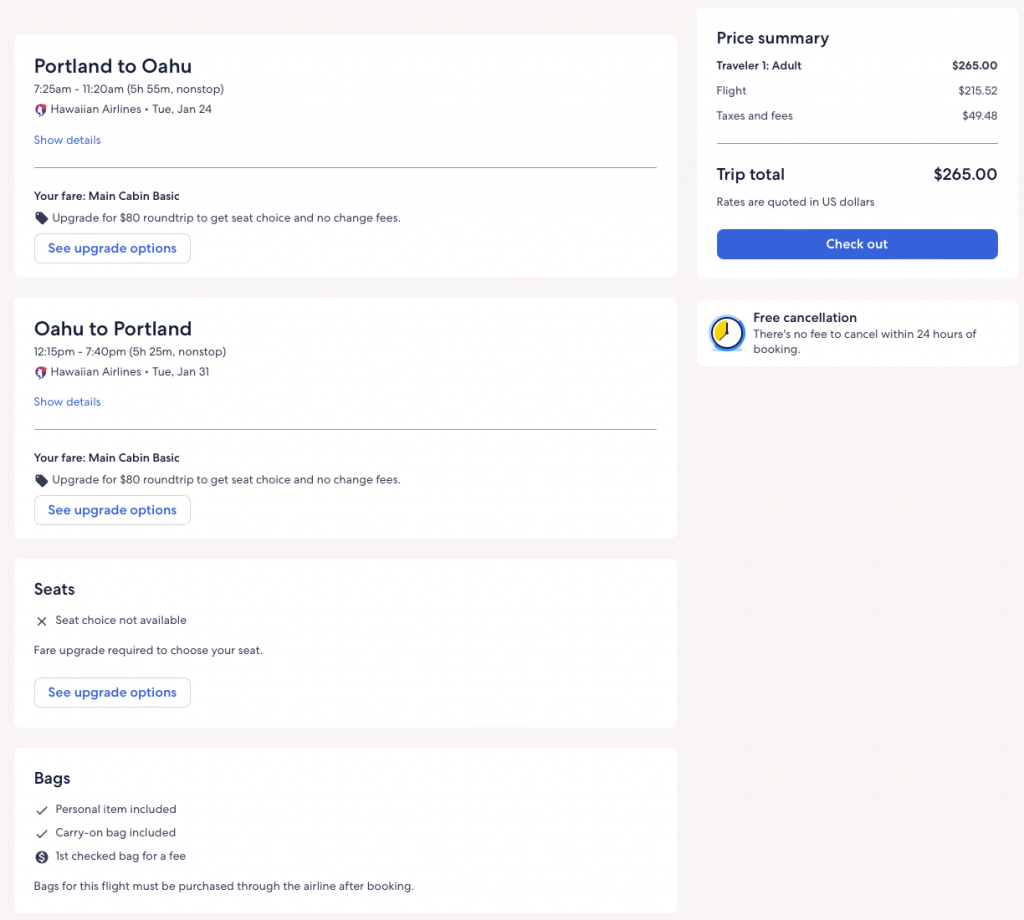Click the Free cancellation heading text
Screen dimensions: 1024x920
[804, 318]
